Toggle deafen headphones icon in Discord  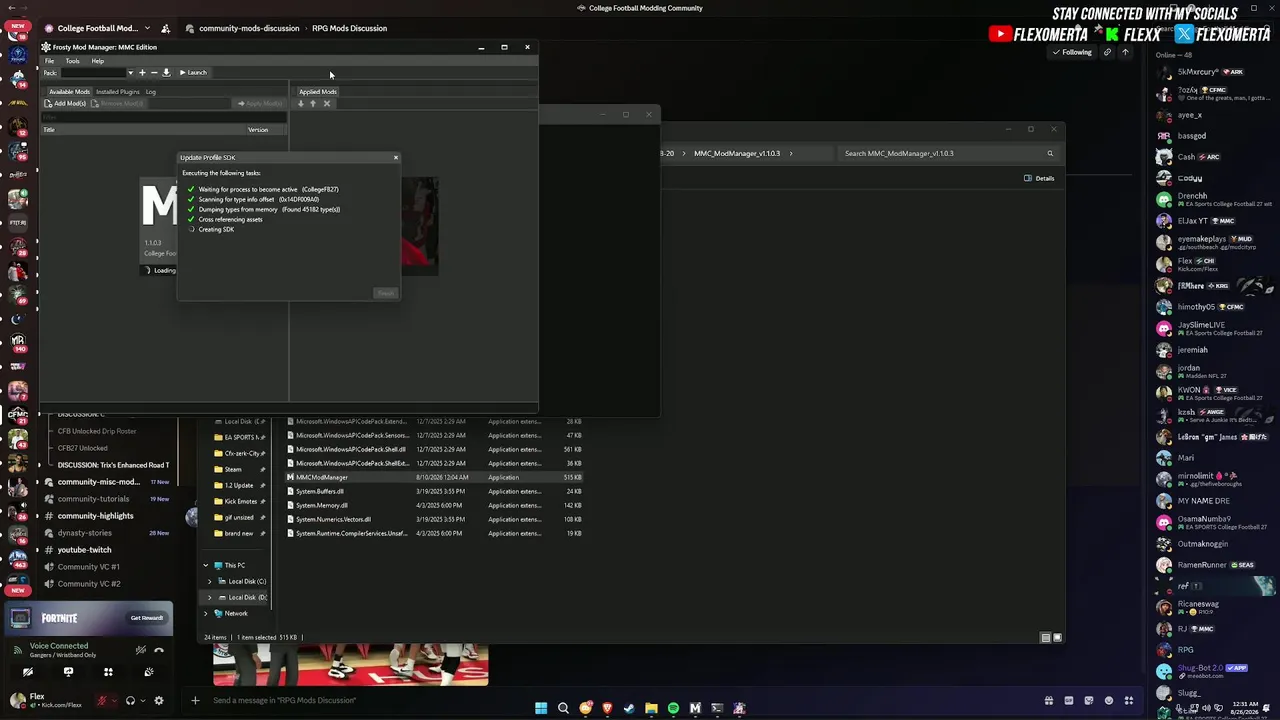[x=130, y=700]
